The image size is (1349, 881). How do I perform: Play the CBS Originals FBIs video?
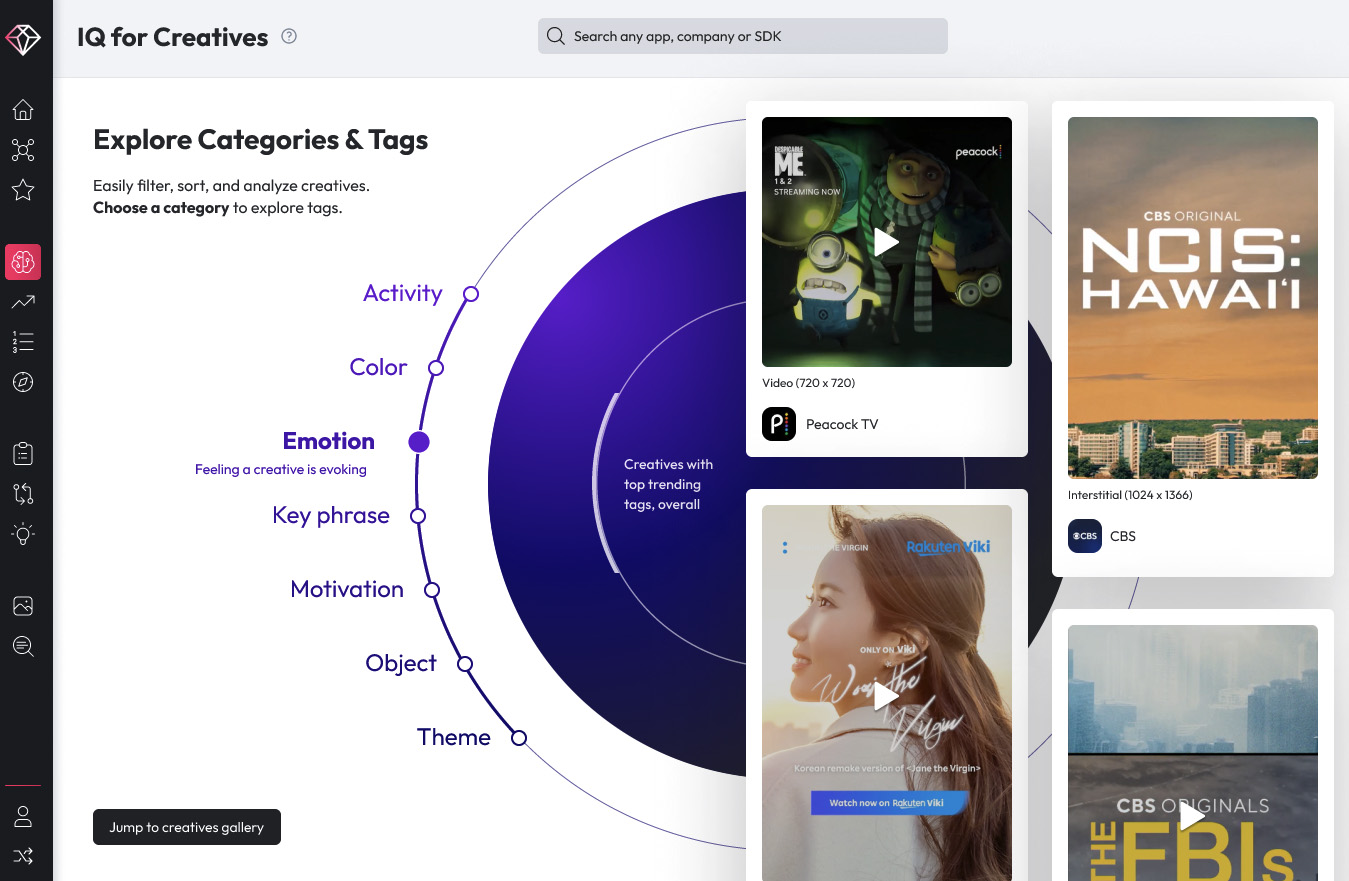pyautogui.click(x=1193, y=817)
